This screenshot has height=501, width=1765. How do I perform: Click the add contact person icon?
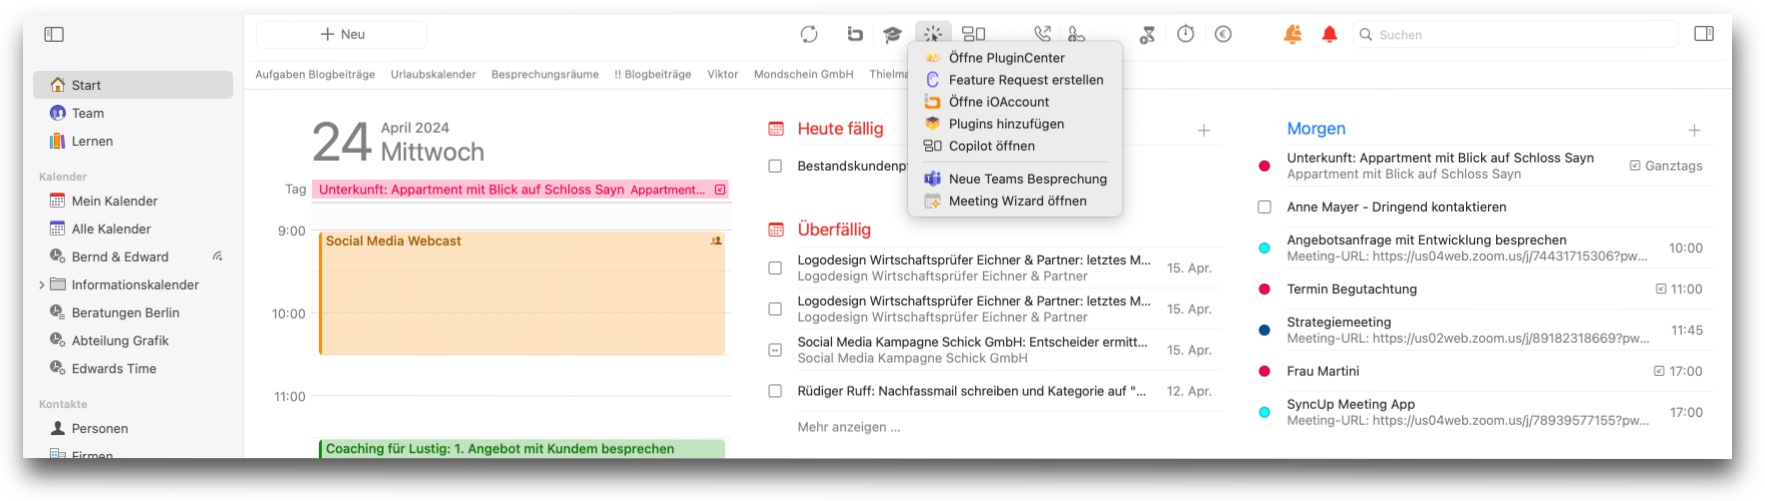point(1076,34)
